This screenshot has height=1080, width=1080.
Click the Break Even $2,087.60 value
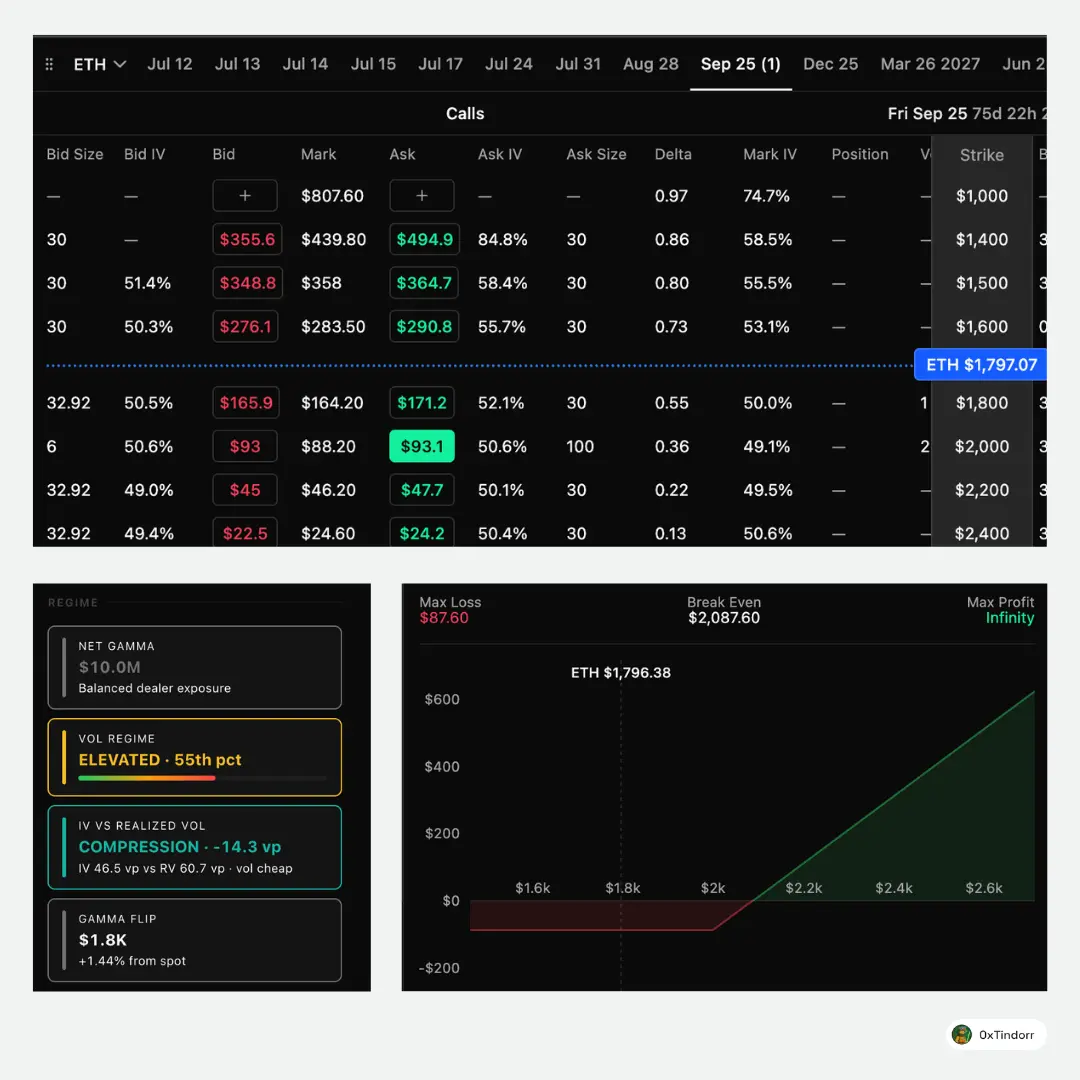point(724,618)
